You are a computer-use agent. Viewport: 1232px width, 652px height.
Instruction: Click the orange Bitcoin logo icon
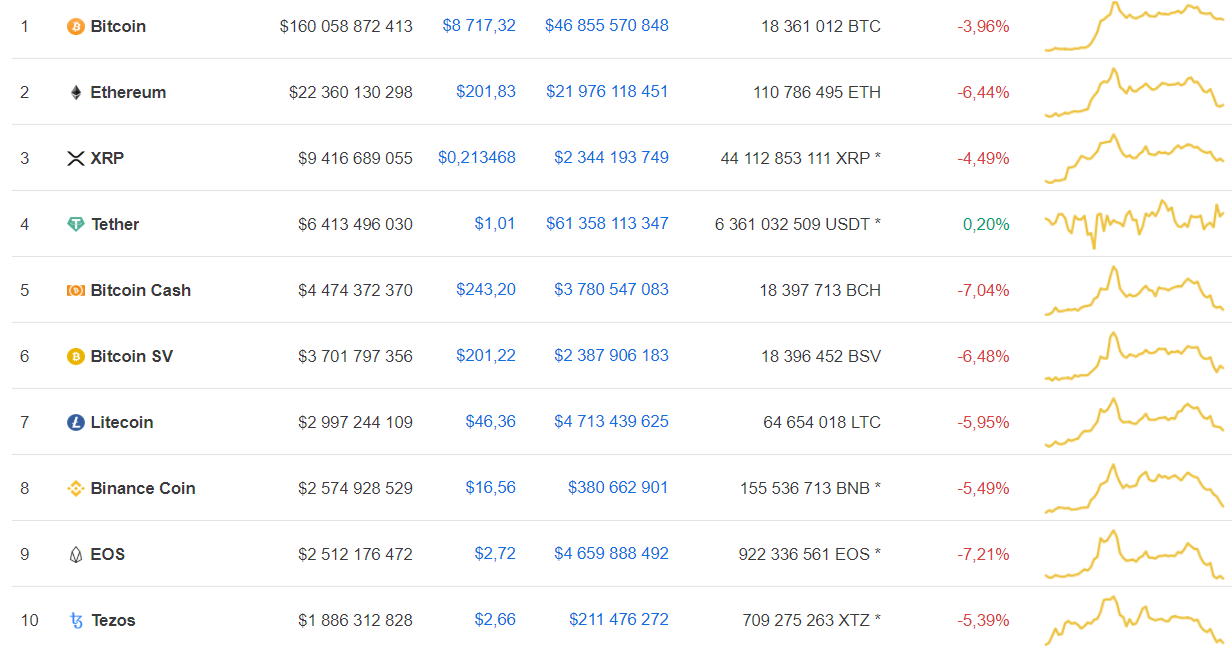(x=75, y=27)
